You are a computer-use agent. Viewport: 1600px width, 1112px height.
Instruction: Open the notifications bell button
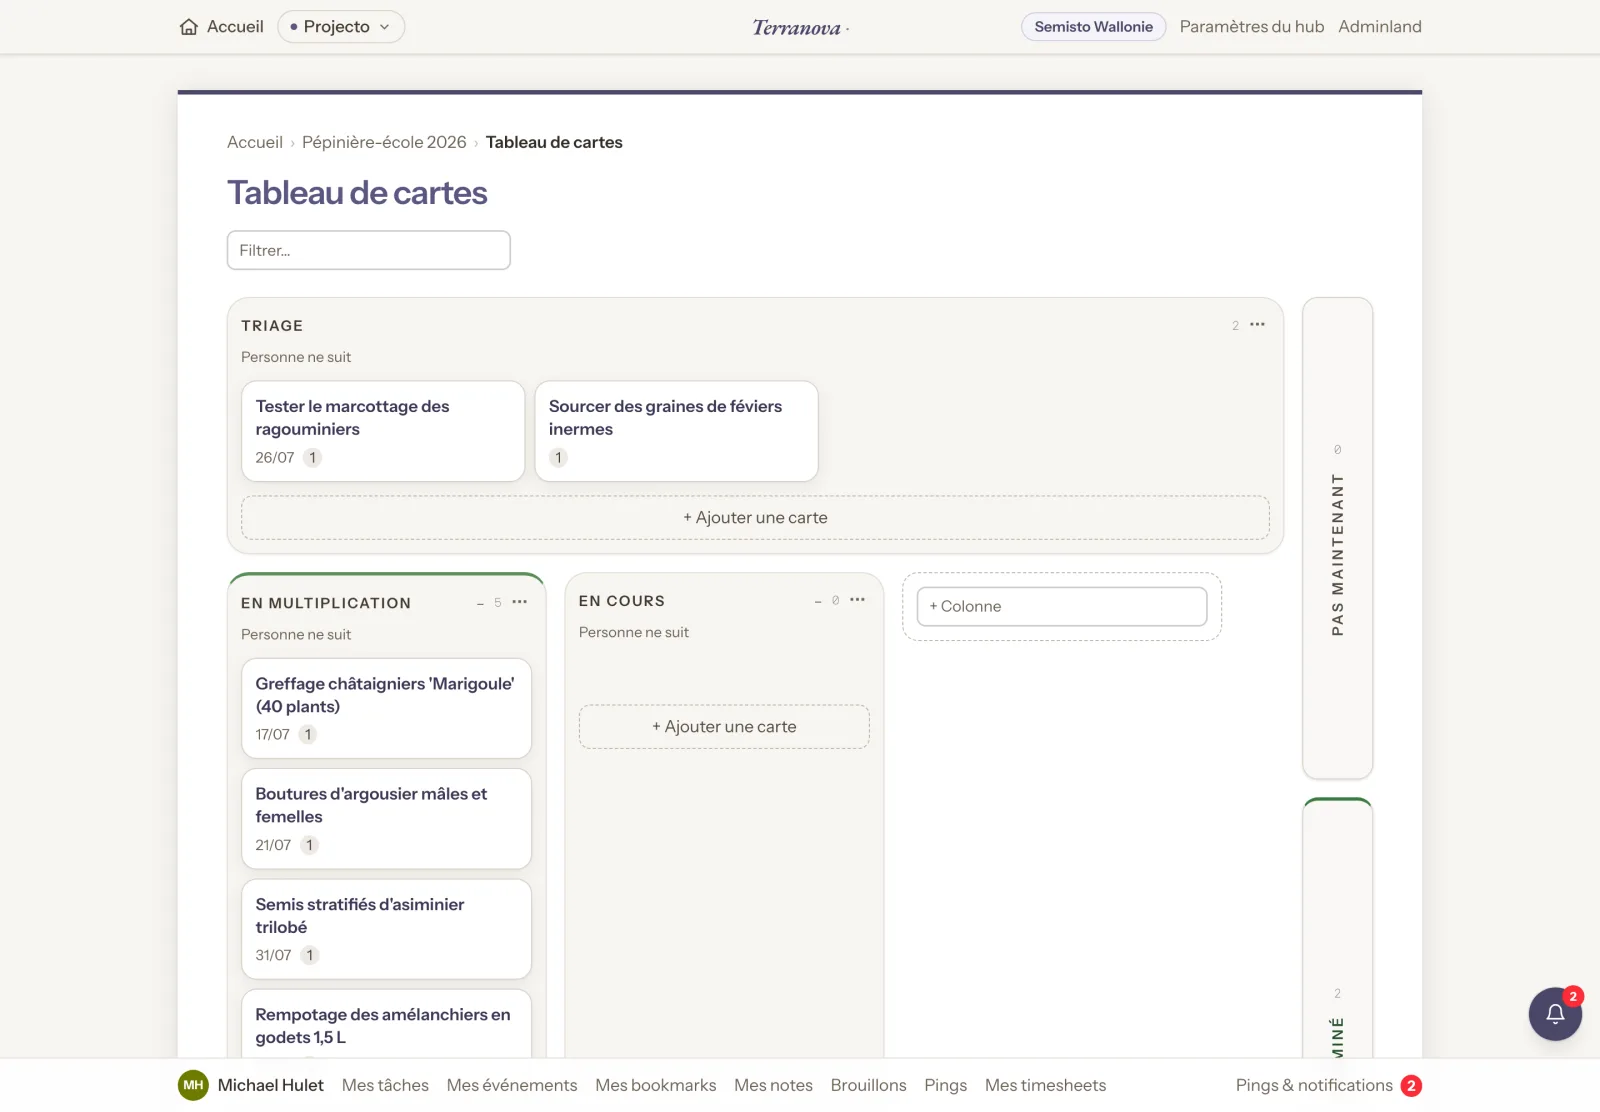pyautogui.click(x=1555, y=1014)
